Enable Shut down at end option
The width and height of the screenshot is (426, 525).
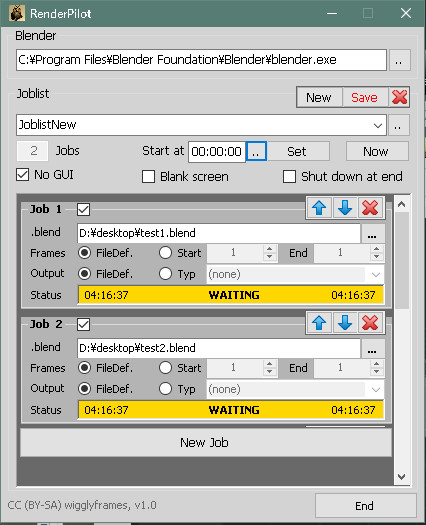click(x=289, y=176)
